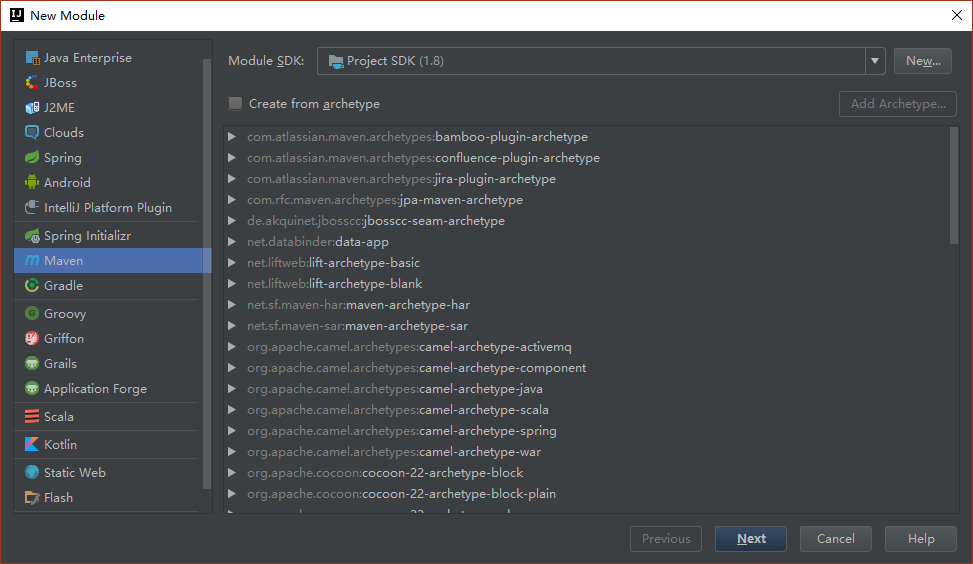The height and width of the screenshot is (564, 973).
Task: Click the Kotlin K icon
Action: (32, 444)
